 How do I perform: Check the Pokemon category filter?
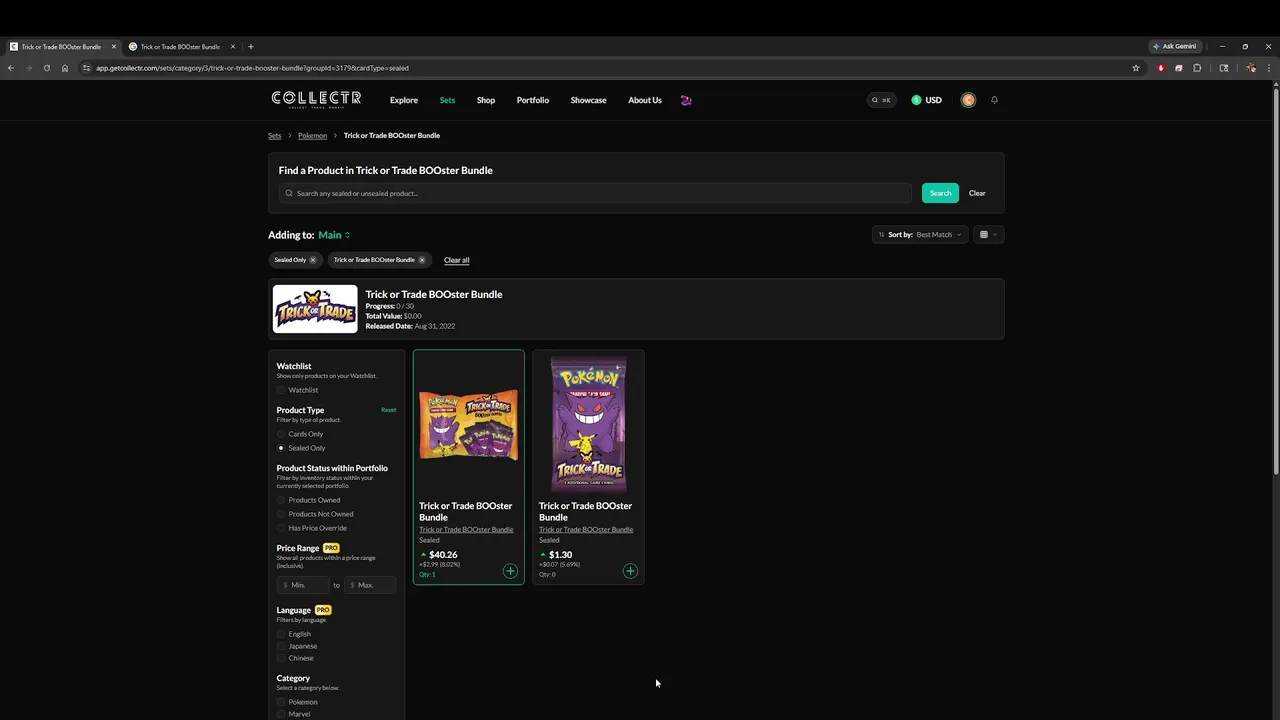(x=281, y=702)
